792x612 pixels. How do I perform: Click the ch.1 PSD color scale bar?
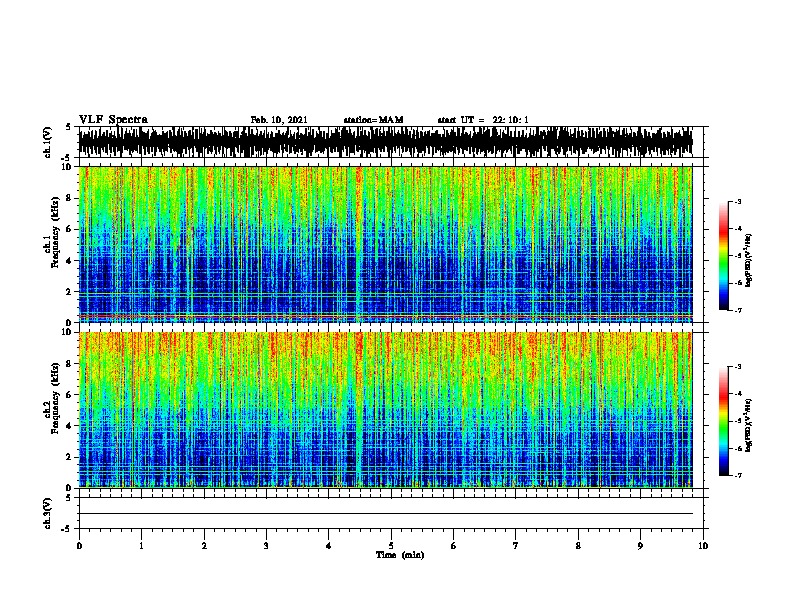click(724, 256)
